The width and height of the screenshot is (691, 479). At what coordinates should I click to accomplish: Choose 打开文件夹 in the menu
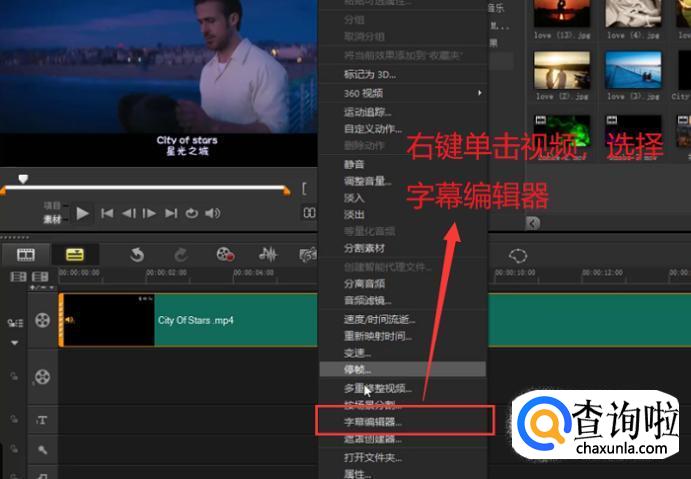372,457
